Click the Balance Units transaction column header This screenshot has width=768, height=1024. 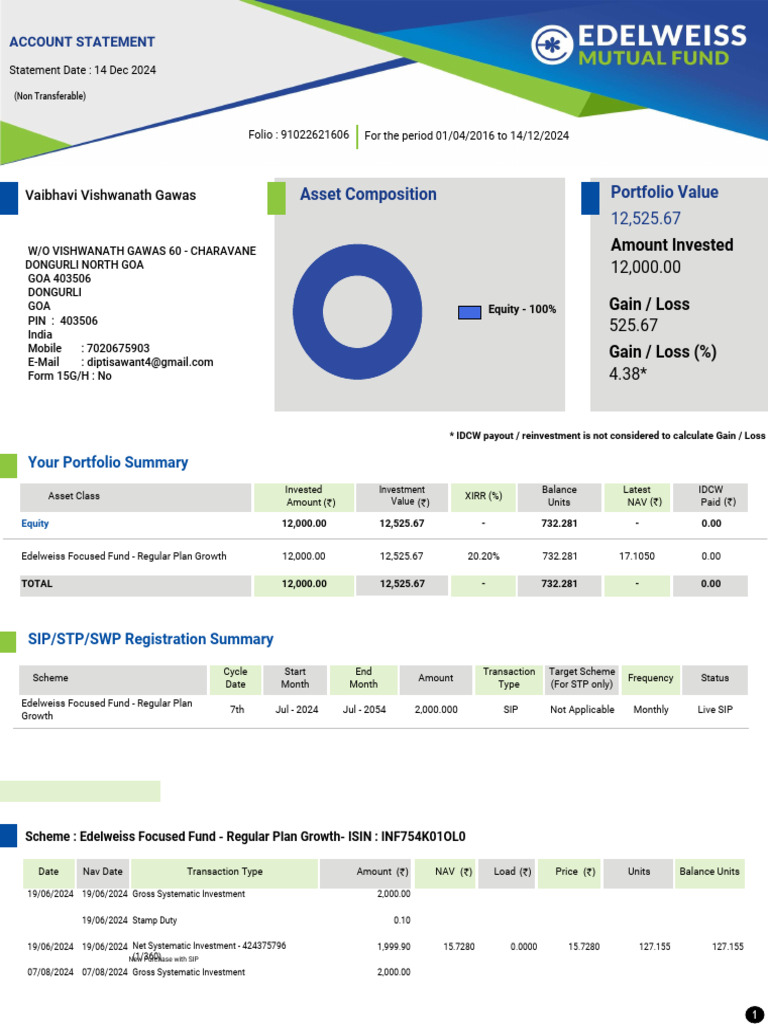709,871
